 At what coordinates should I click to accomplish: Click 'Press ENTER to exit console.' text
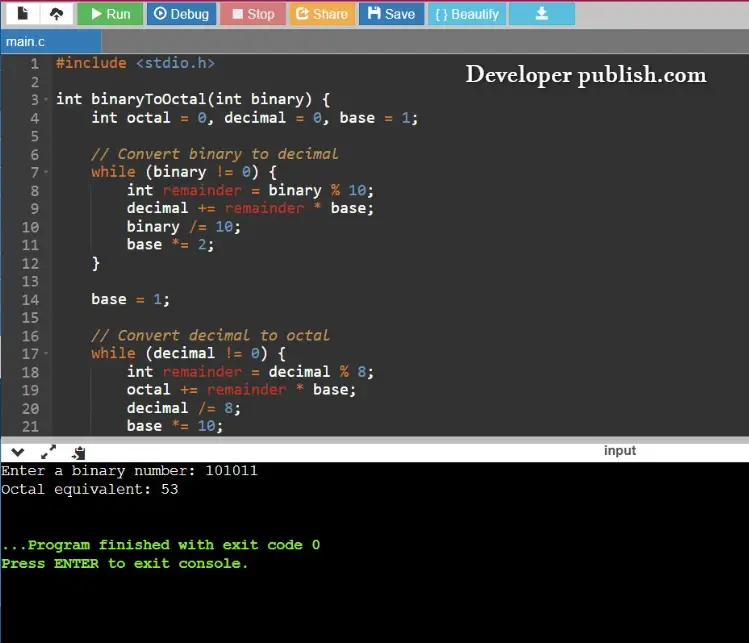pos(125,564)
